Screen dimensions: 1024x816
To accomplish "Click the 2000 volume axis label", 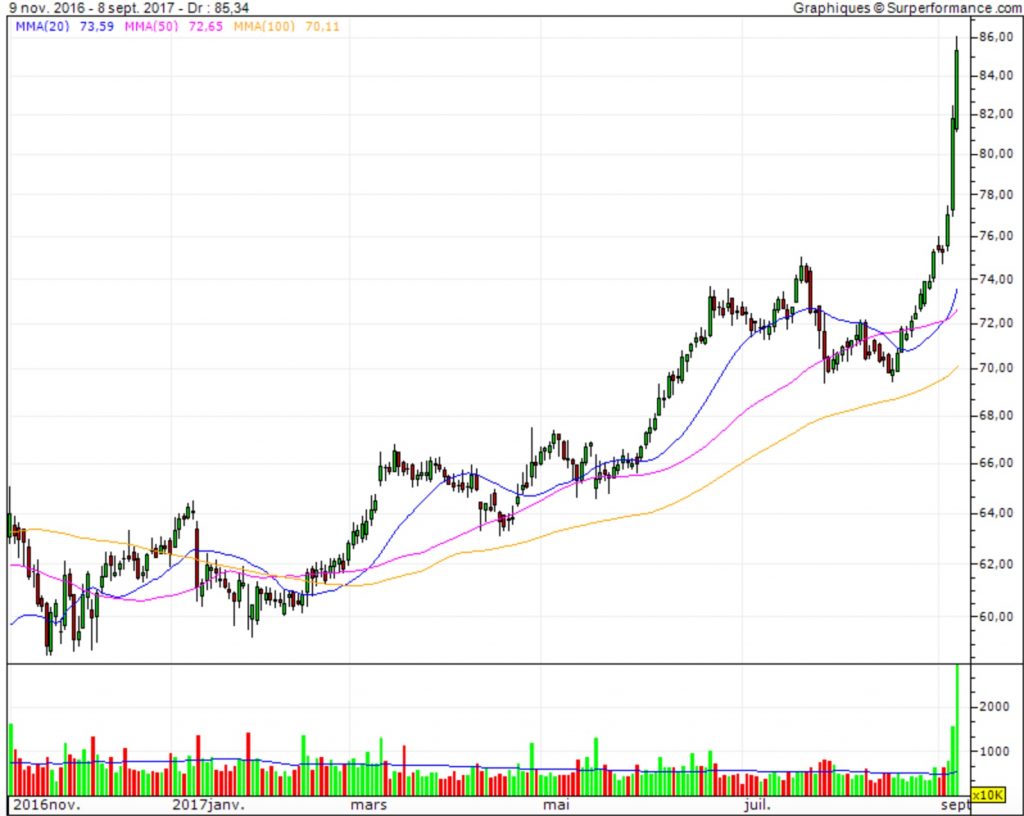I will click(994, 706).
